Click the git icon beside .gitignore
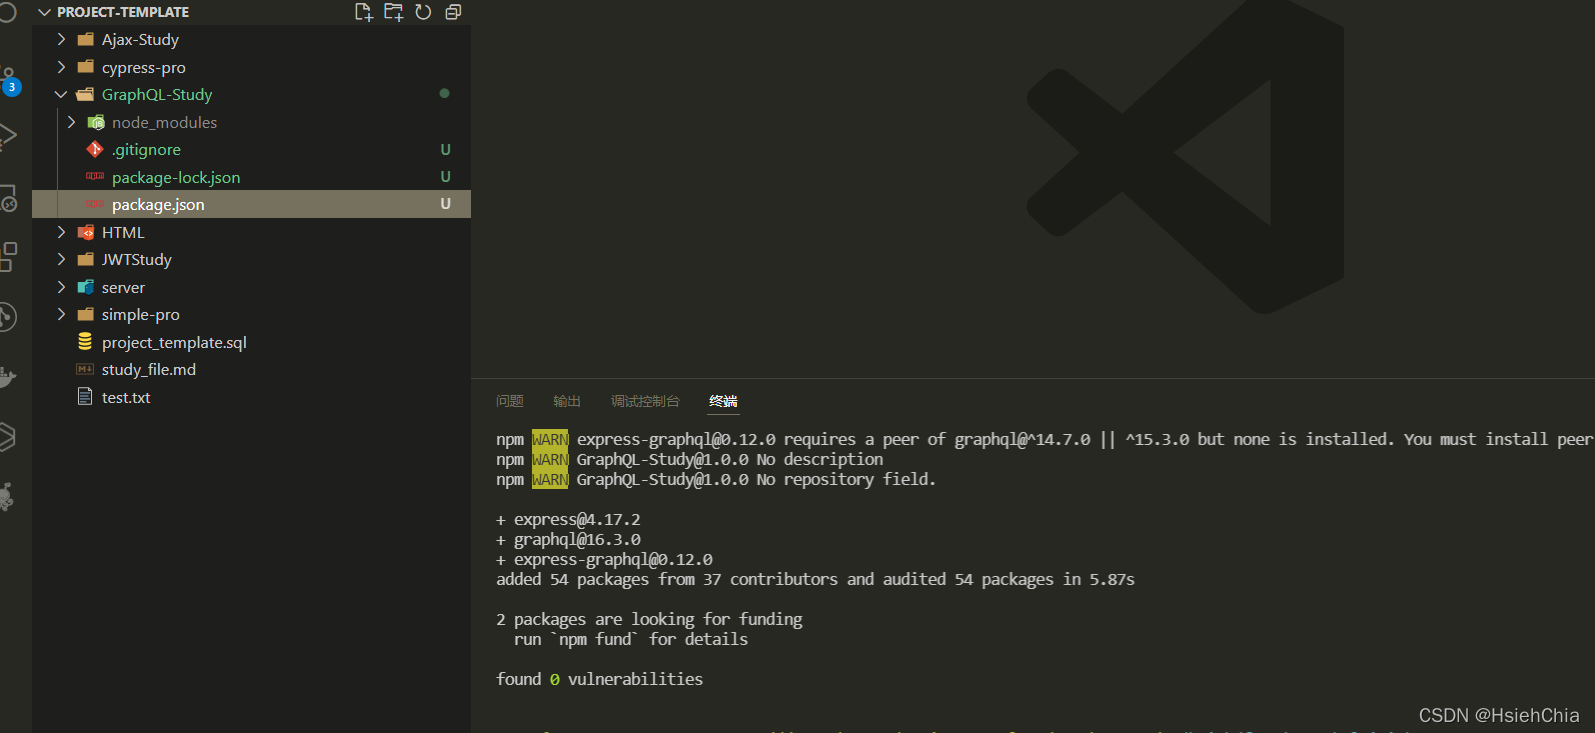The height and width of the screenshot is (733, 1595). tap(95, 149)
